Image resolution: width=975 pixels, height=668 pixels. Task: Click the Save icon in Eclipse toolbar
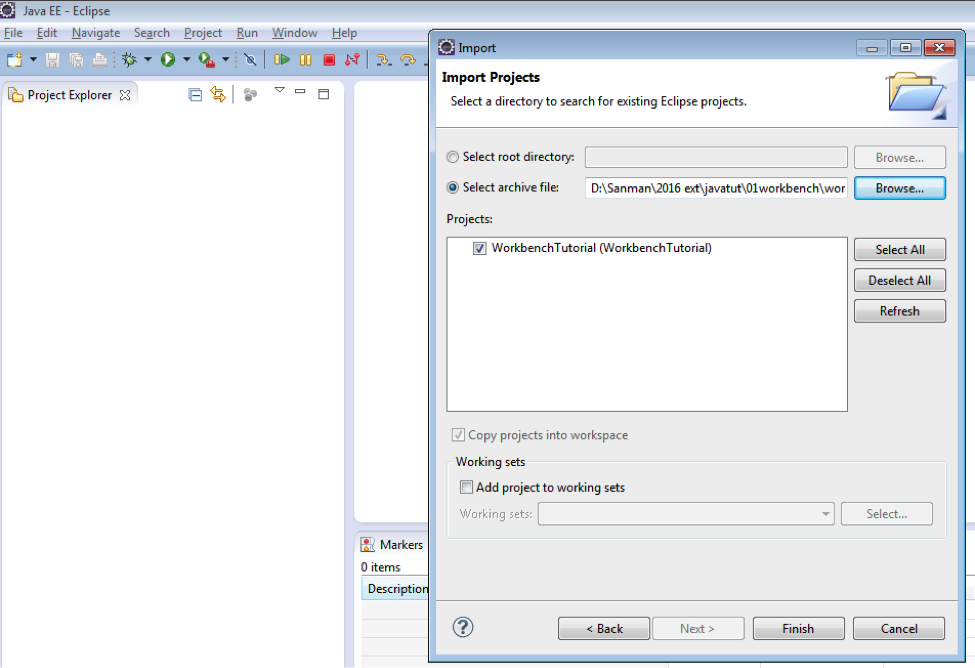pos(52,60)
